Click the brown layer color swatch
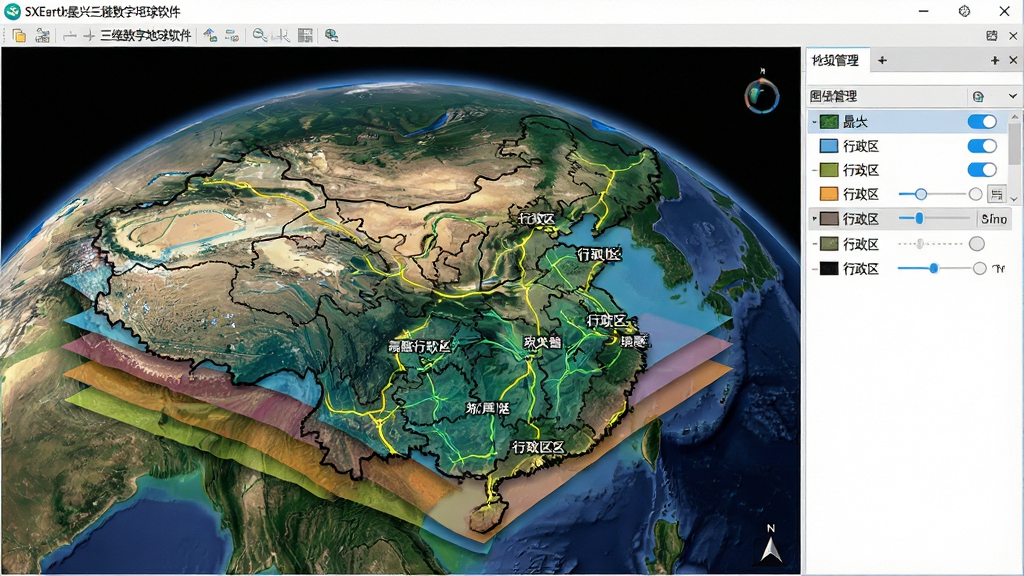Image resolution: width=1024 pixels, height=576 pixels. [x=829, y=219]
